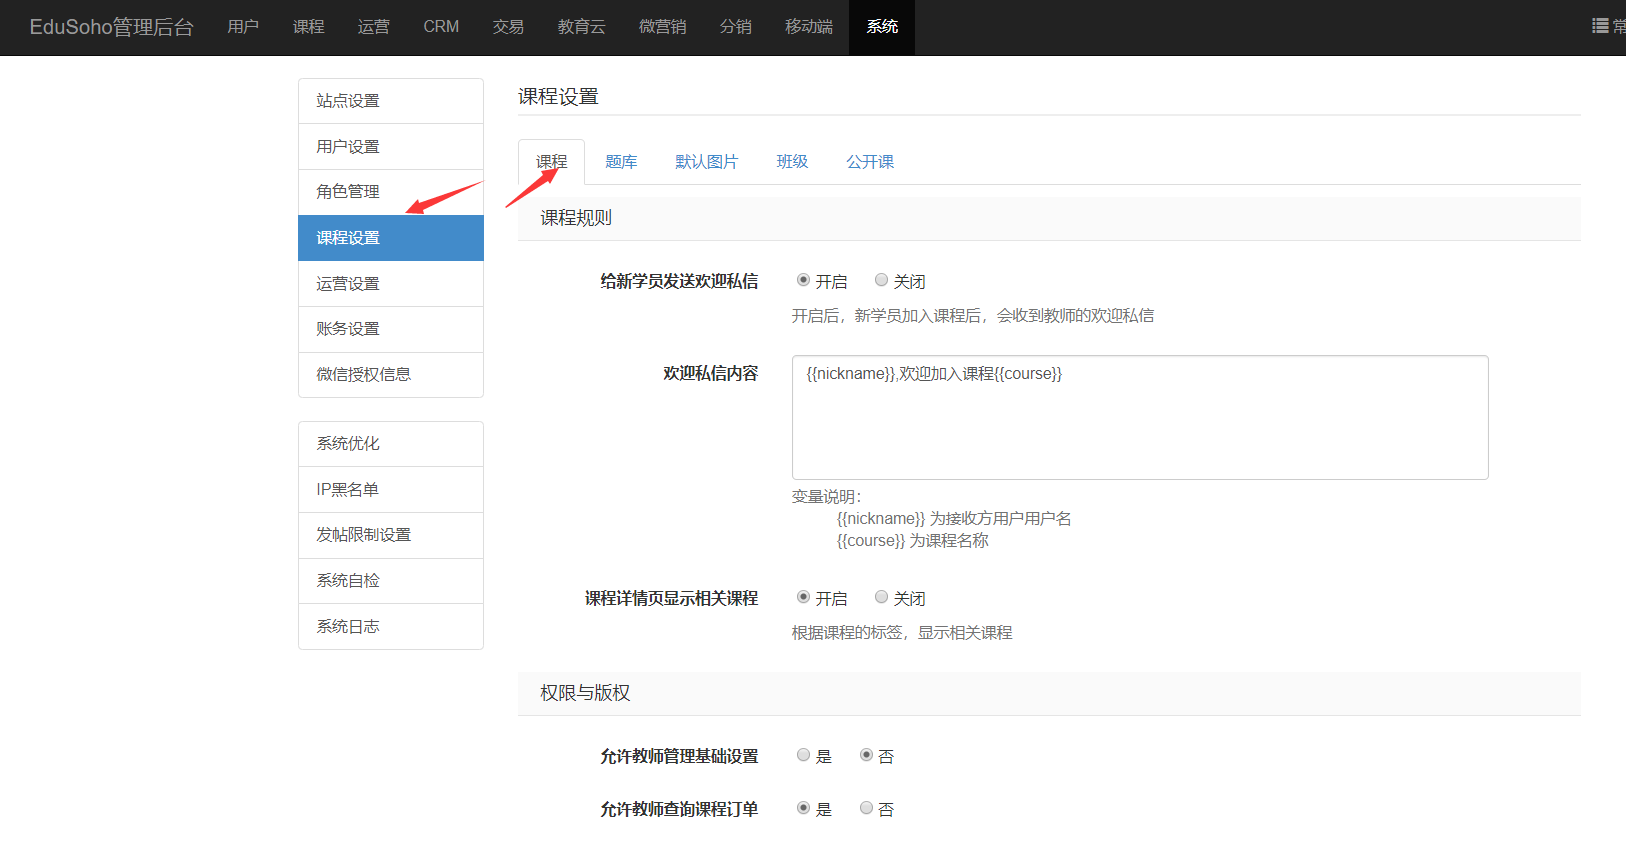Click the 欢迎私信内容 text area

[1139, 417]
